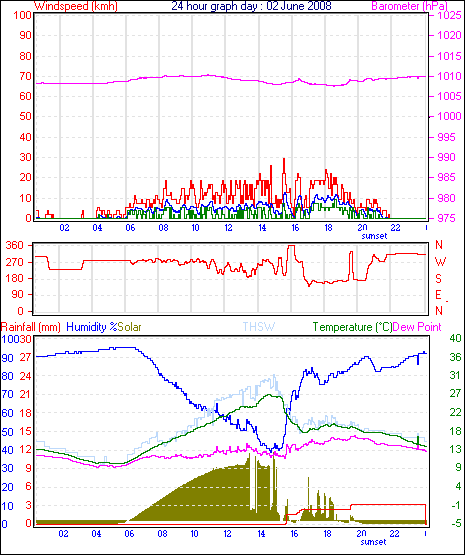
Task: Click the 985 barometer scale value
Action: pyautogui.click(x=447, y=177)
